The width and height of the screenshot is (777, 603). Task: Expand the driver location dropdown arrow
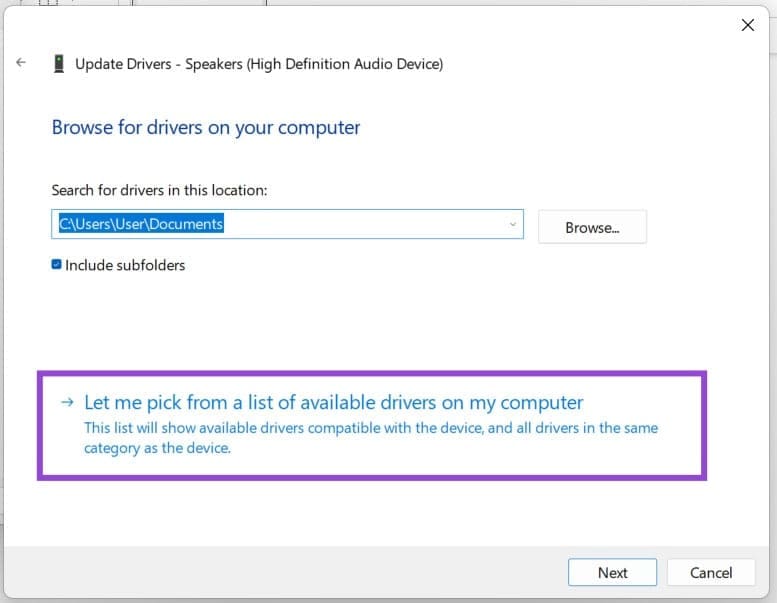pos(513,224)
